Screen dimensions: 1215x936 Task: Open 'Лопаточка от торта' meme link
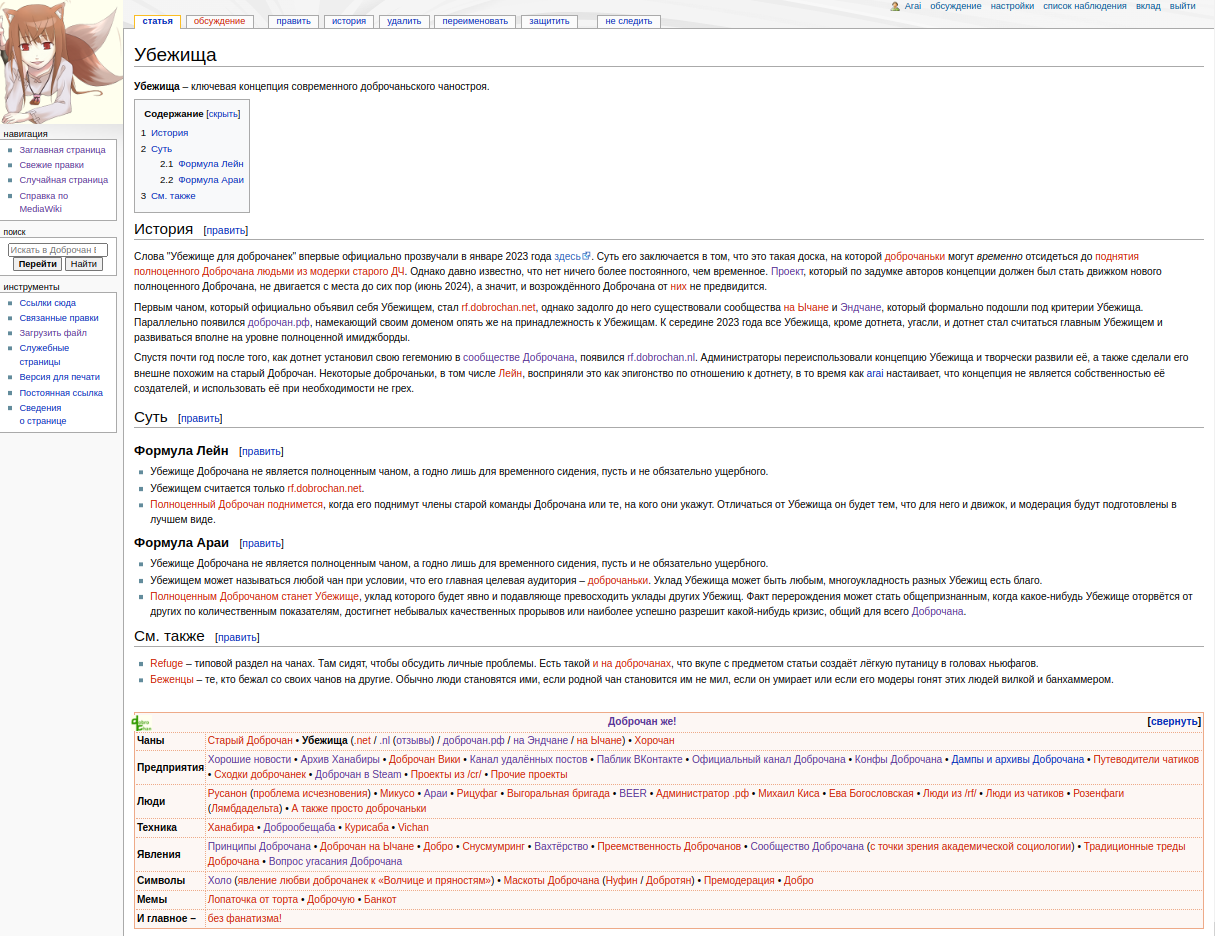(253, 899)
